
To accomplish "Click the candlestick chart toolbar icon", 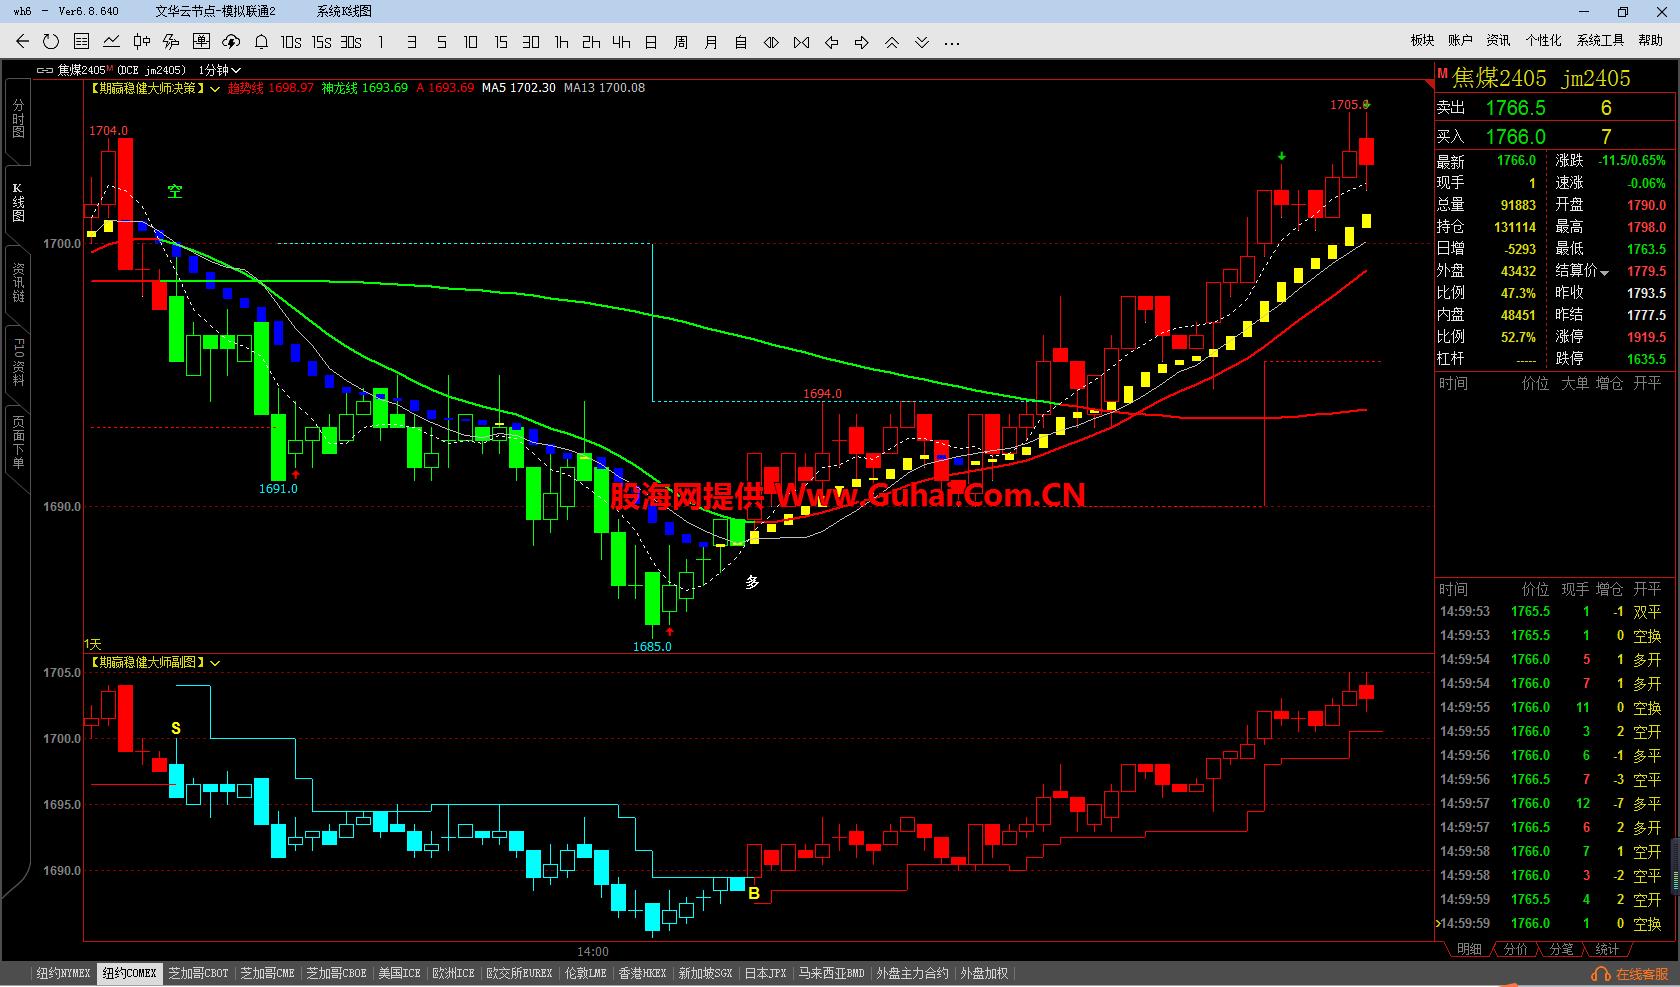I will [141, 42].
